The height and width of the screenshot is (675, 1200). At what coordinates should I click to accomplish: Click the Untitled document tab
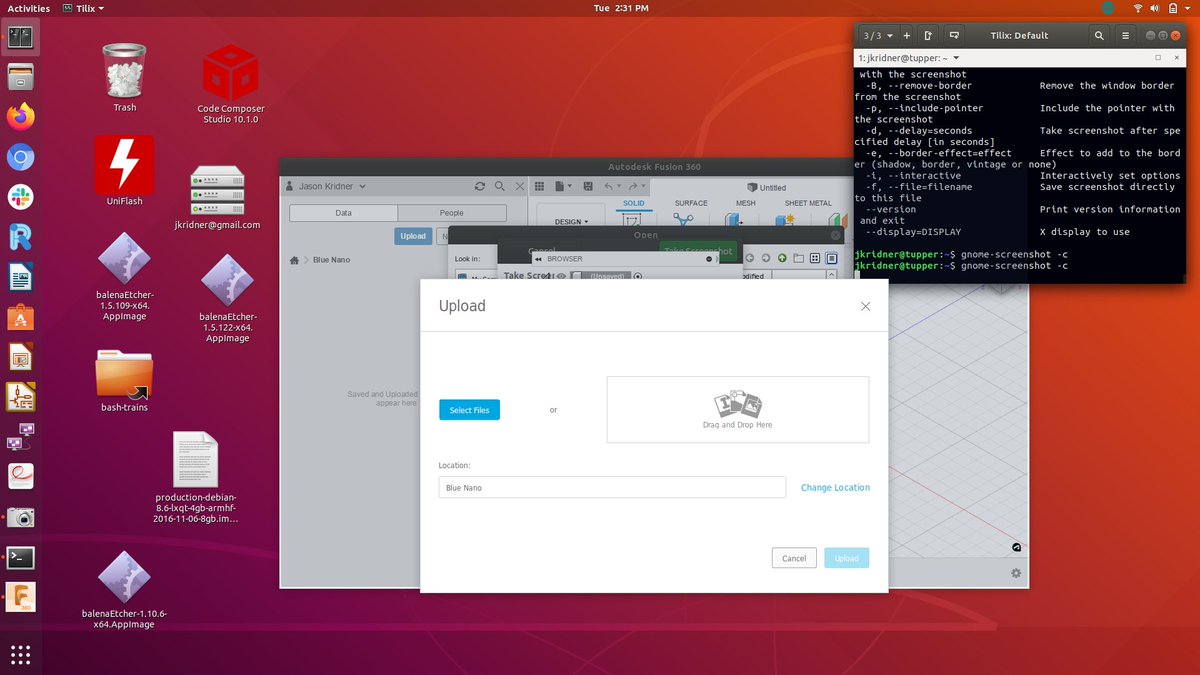coord(766,187)
